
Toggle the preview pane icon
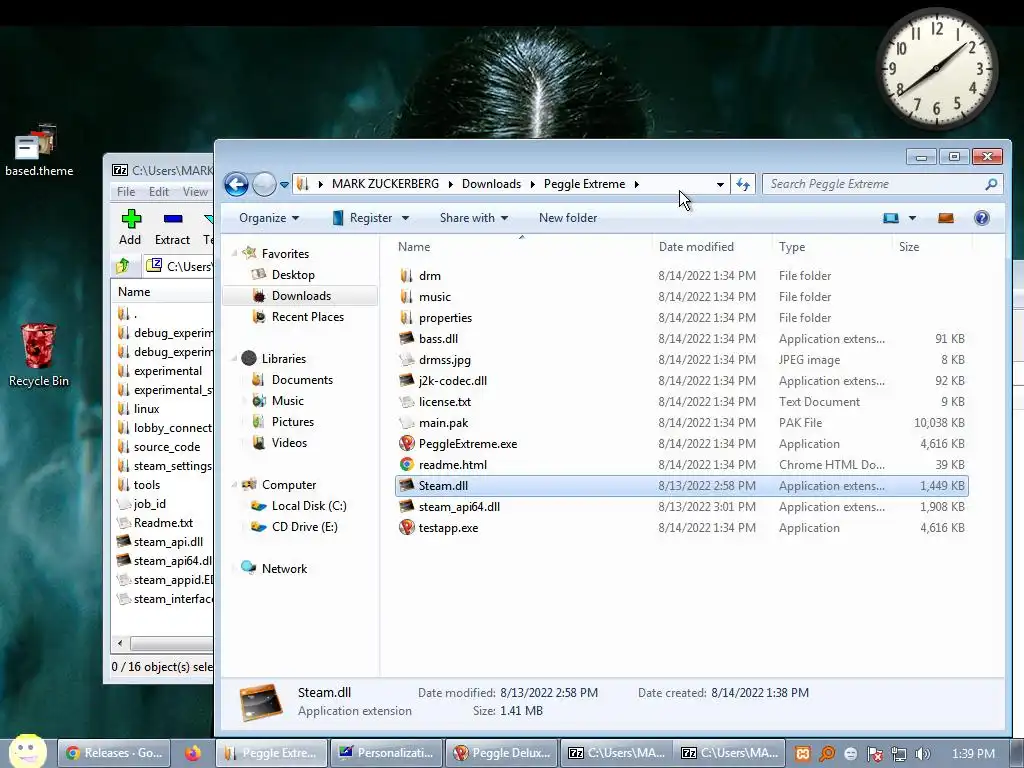pos(946,218)
